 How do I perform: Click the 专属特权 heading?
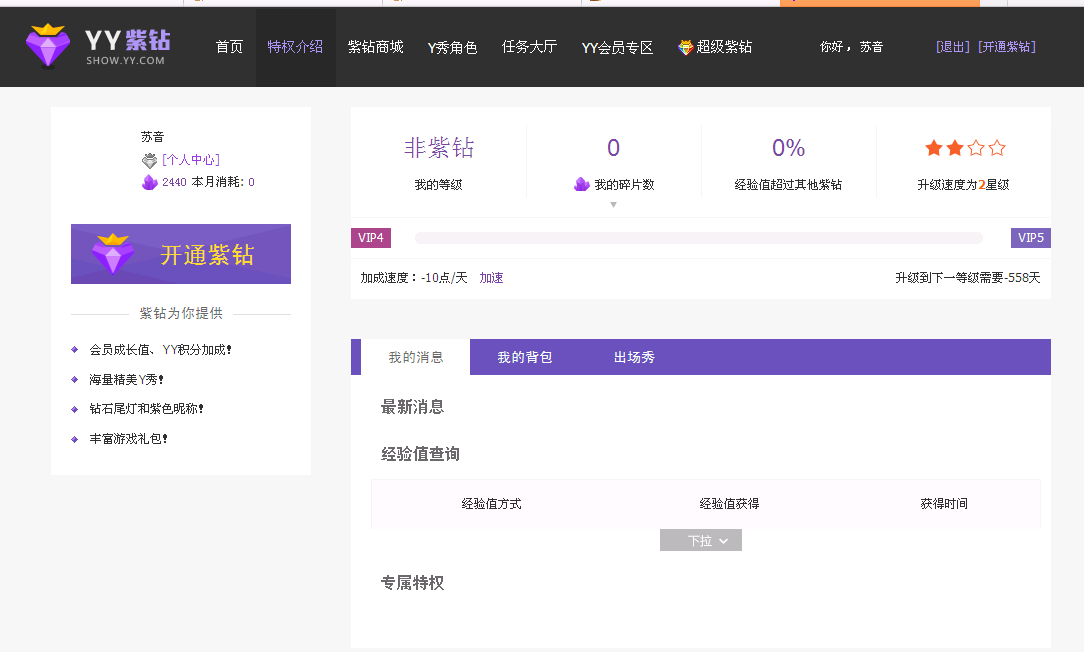(412, 583)
